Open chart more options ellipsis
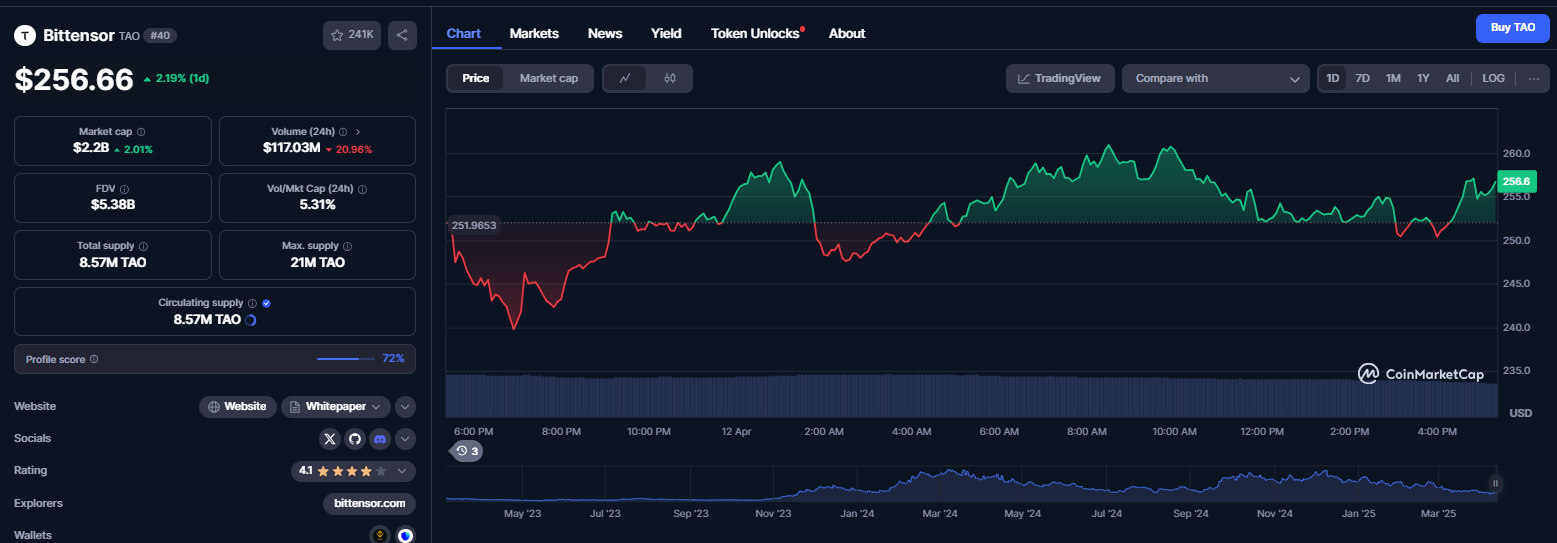 click(1534, 78)
